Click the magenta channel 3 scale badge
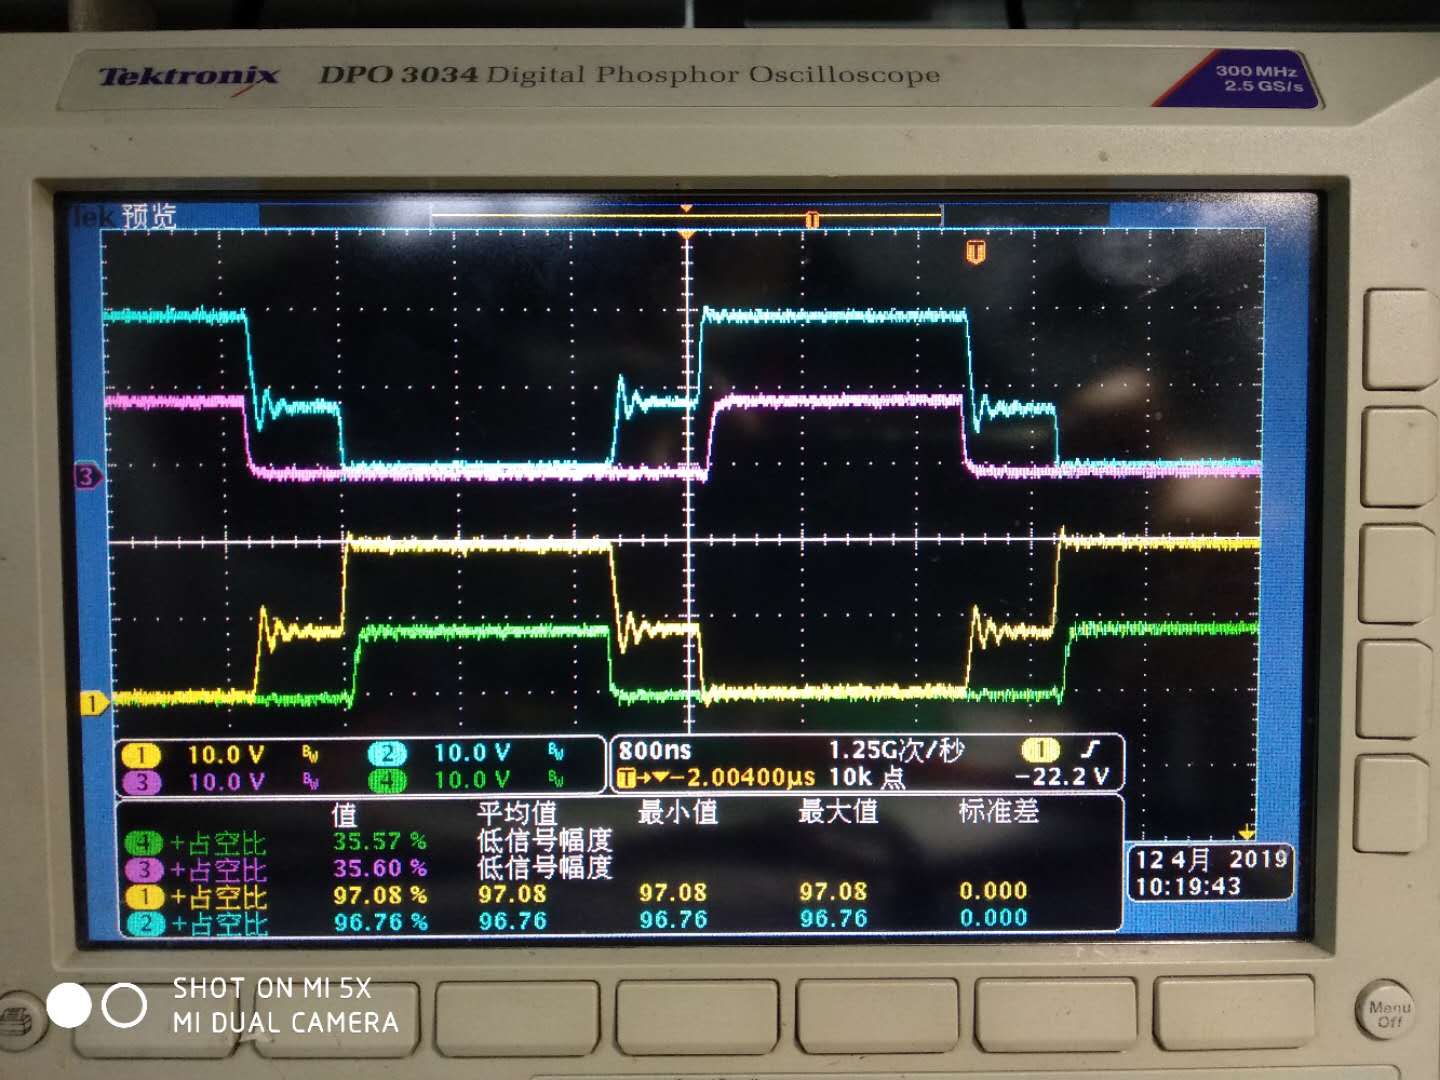Screen dimensions: 1440x1080 141,782
